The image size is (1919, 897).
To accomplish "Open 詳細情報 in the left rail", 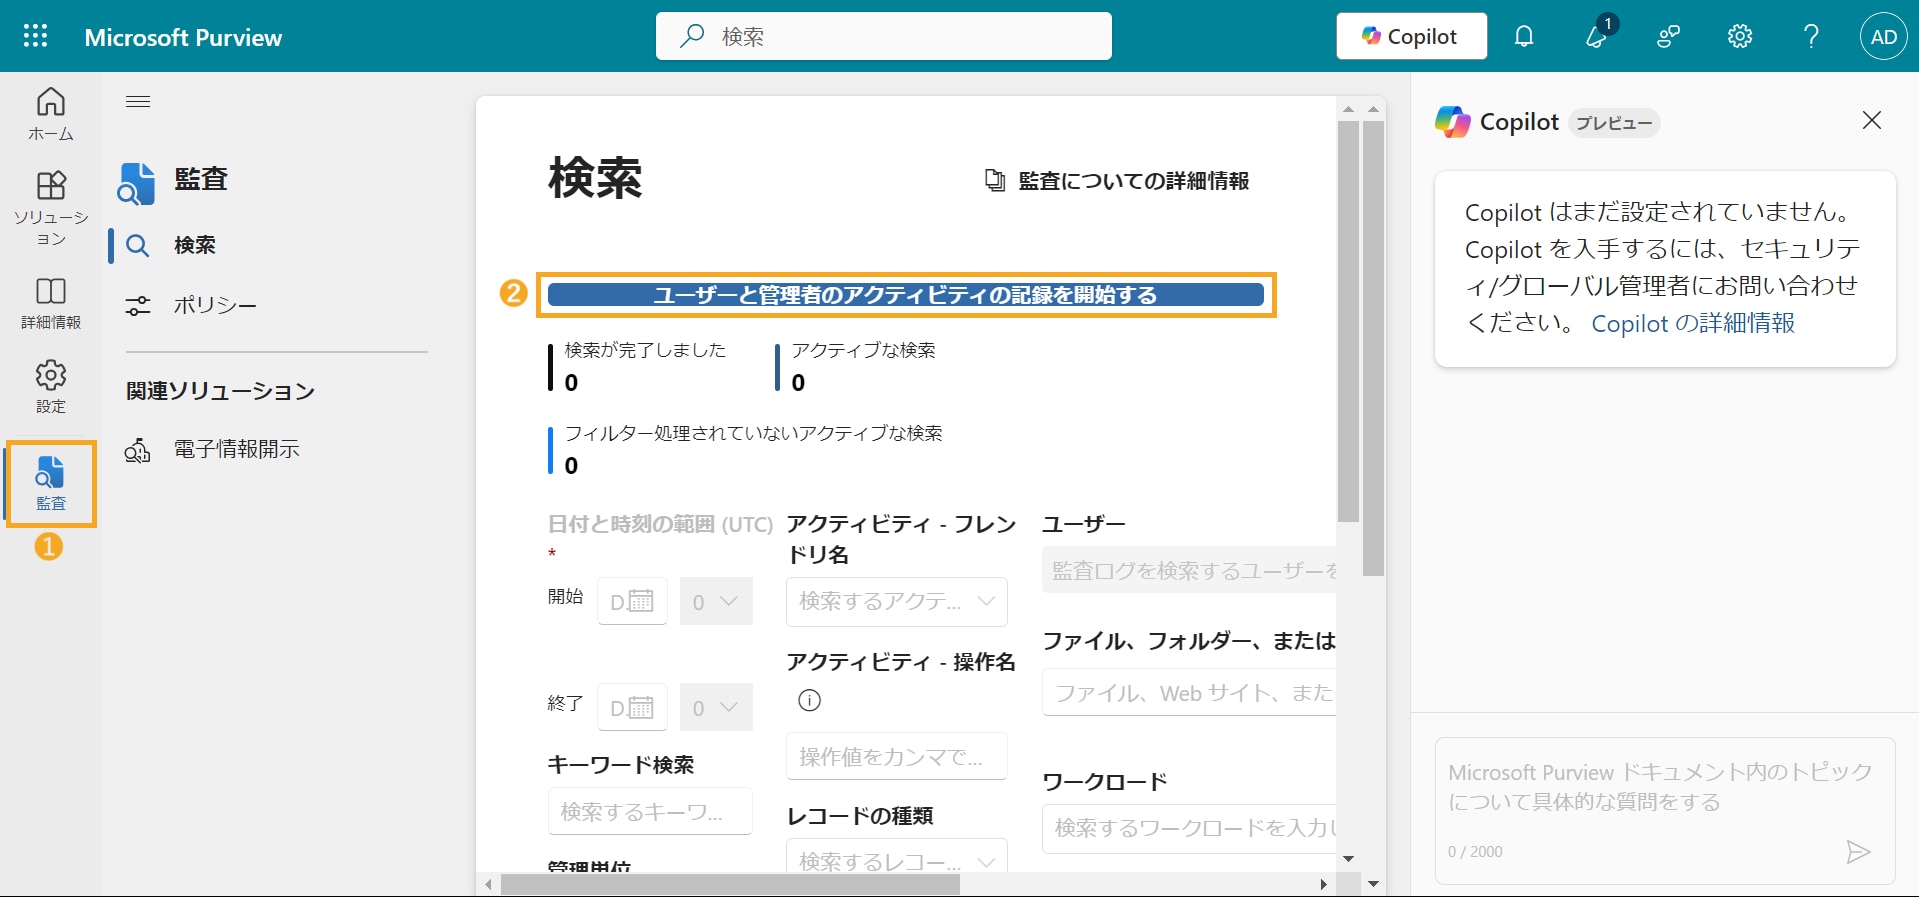I will pos(51,303).
